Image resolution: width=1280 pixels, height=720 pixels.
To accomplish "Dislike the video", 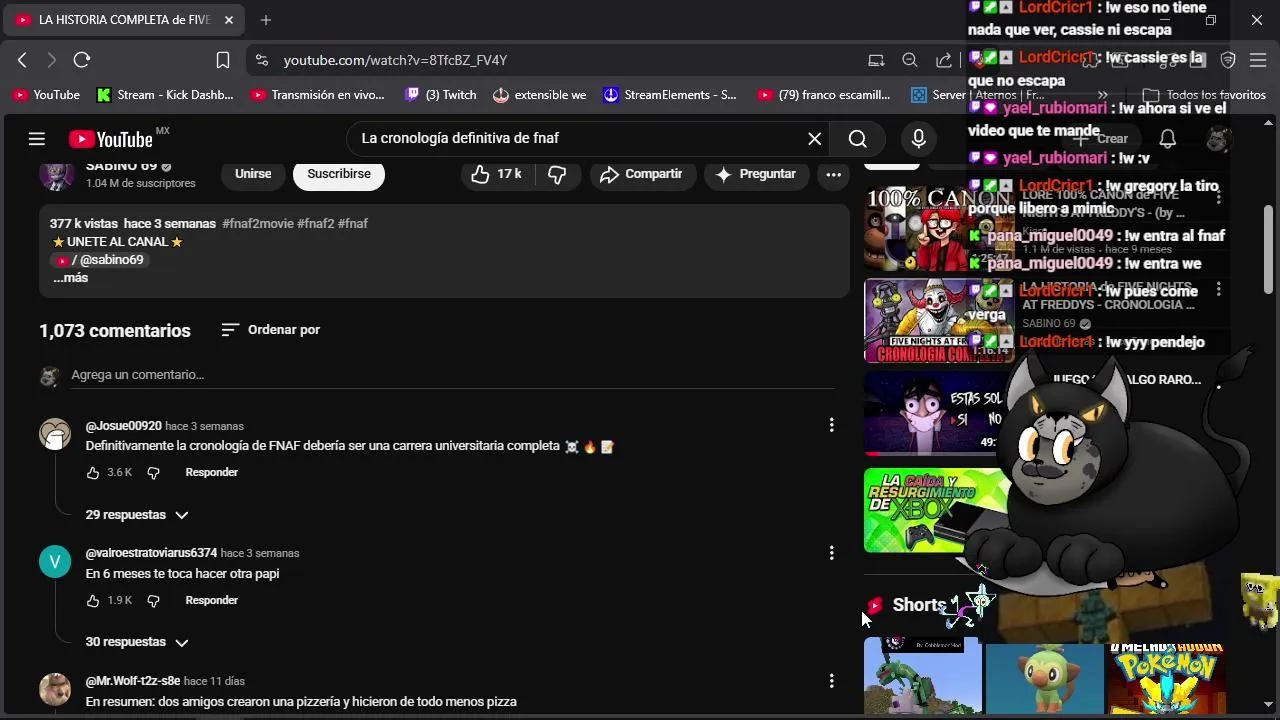I will click(557, 174).
